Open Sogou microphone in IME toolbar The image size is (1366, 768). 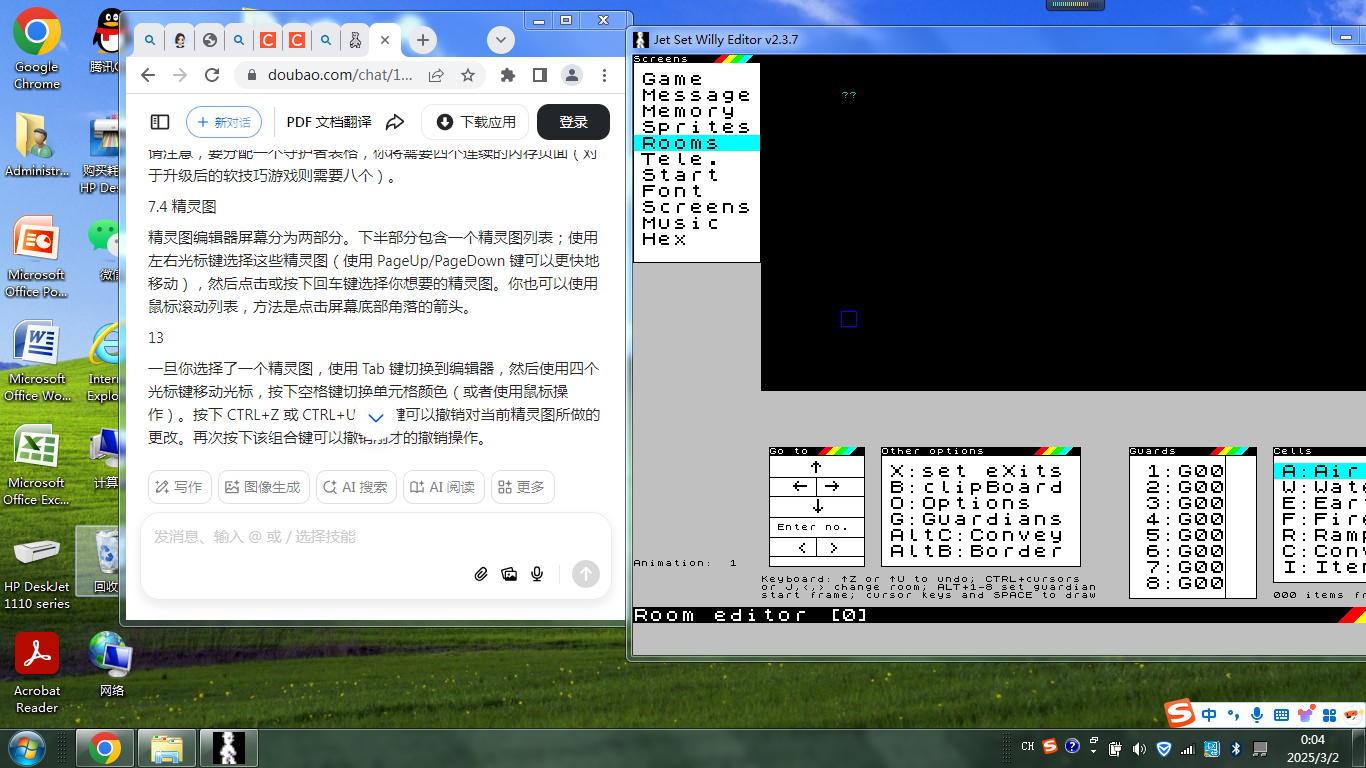(1257, 714)
